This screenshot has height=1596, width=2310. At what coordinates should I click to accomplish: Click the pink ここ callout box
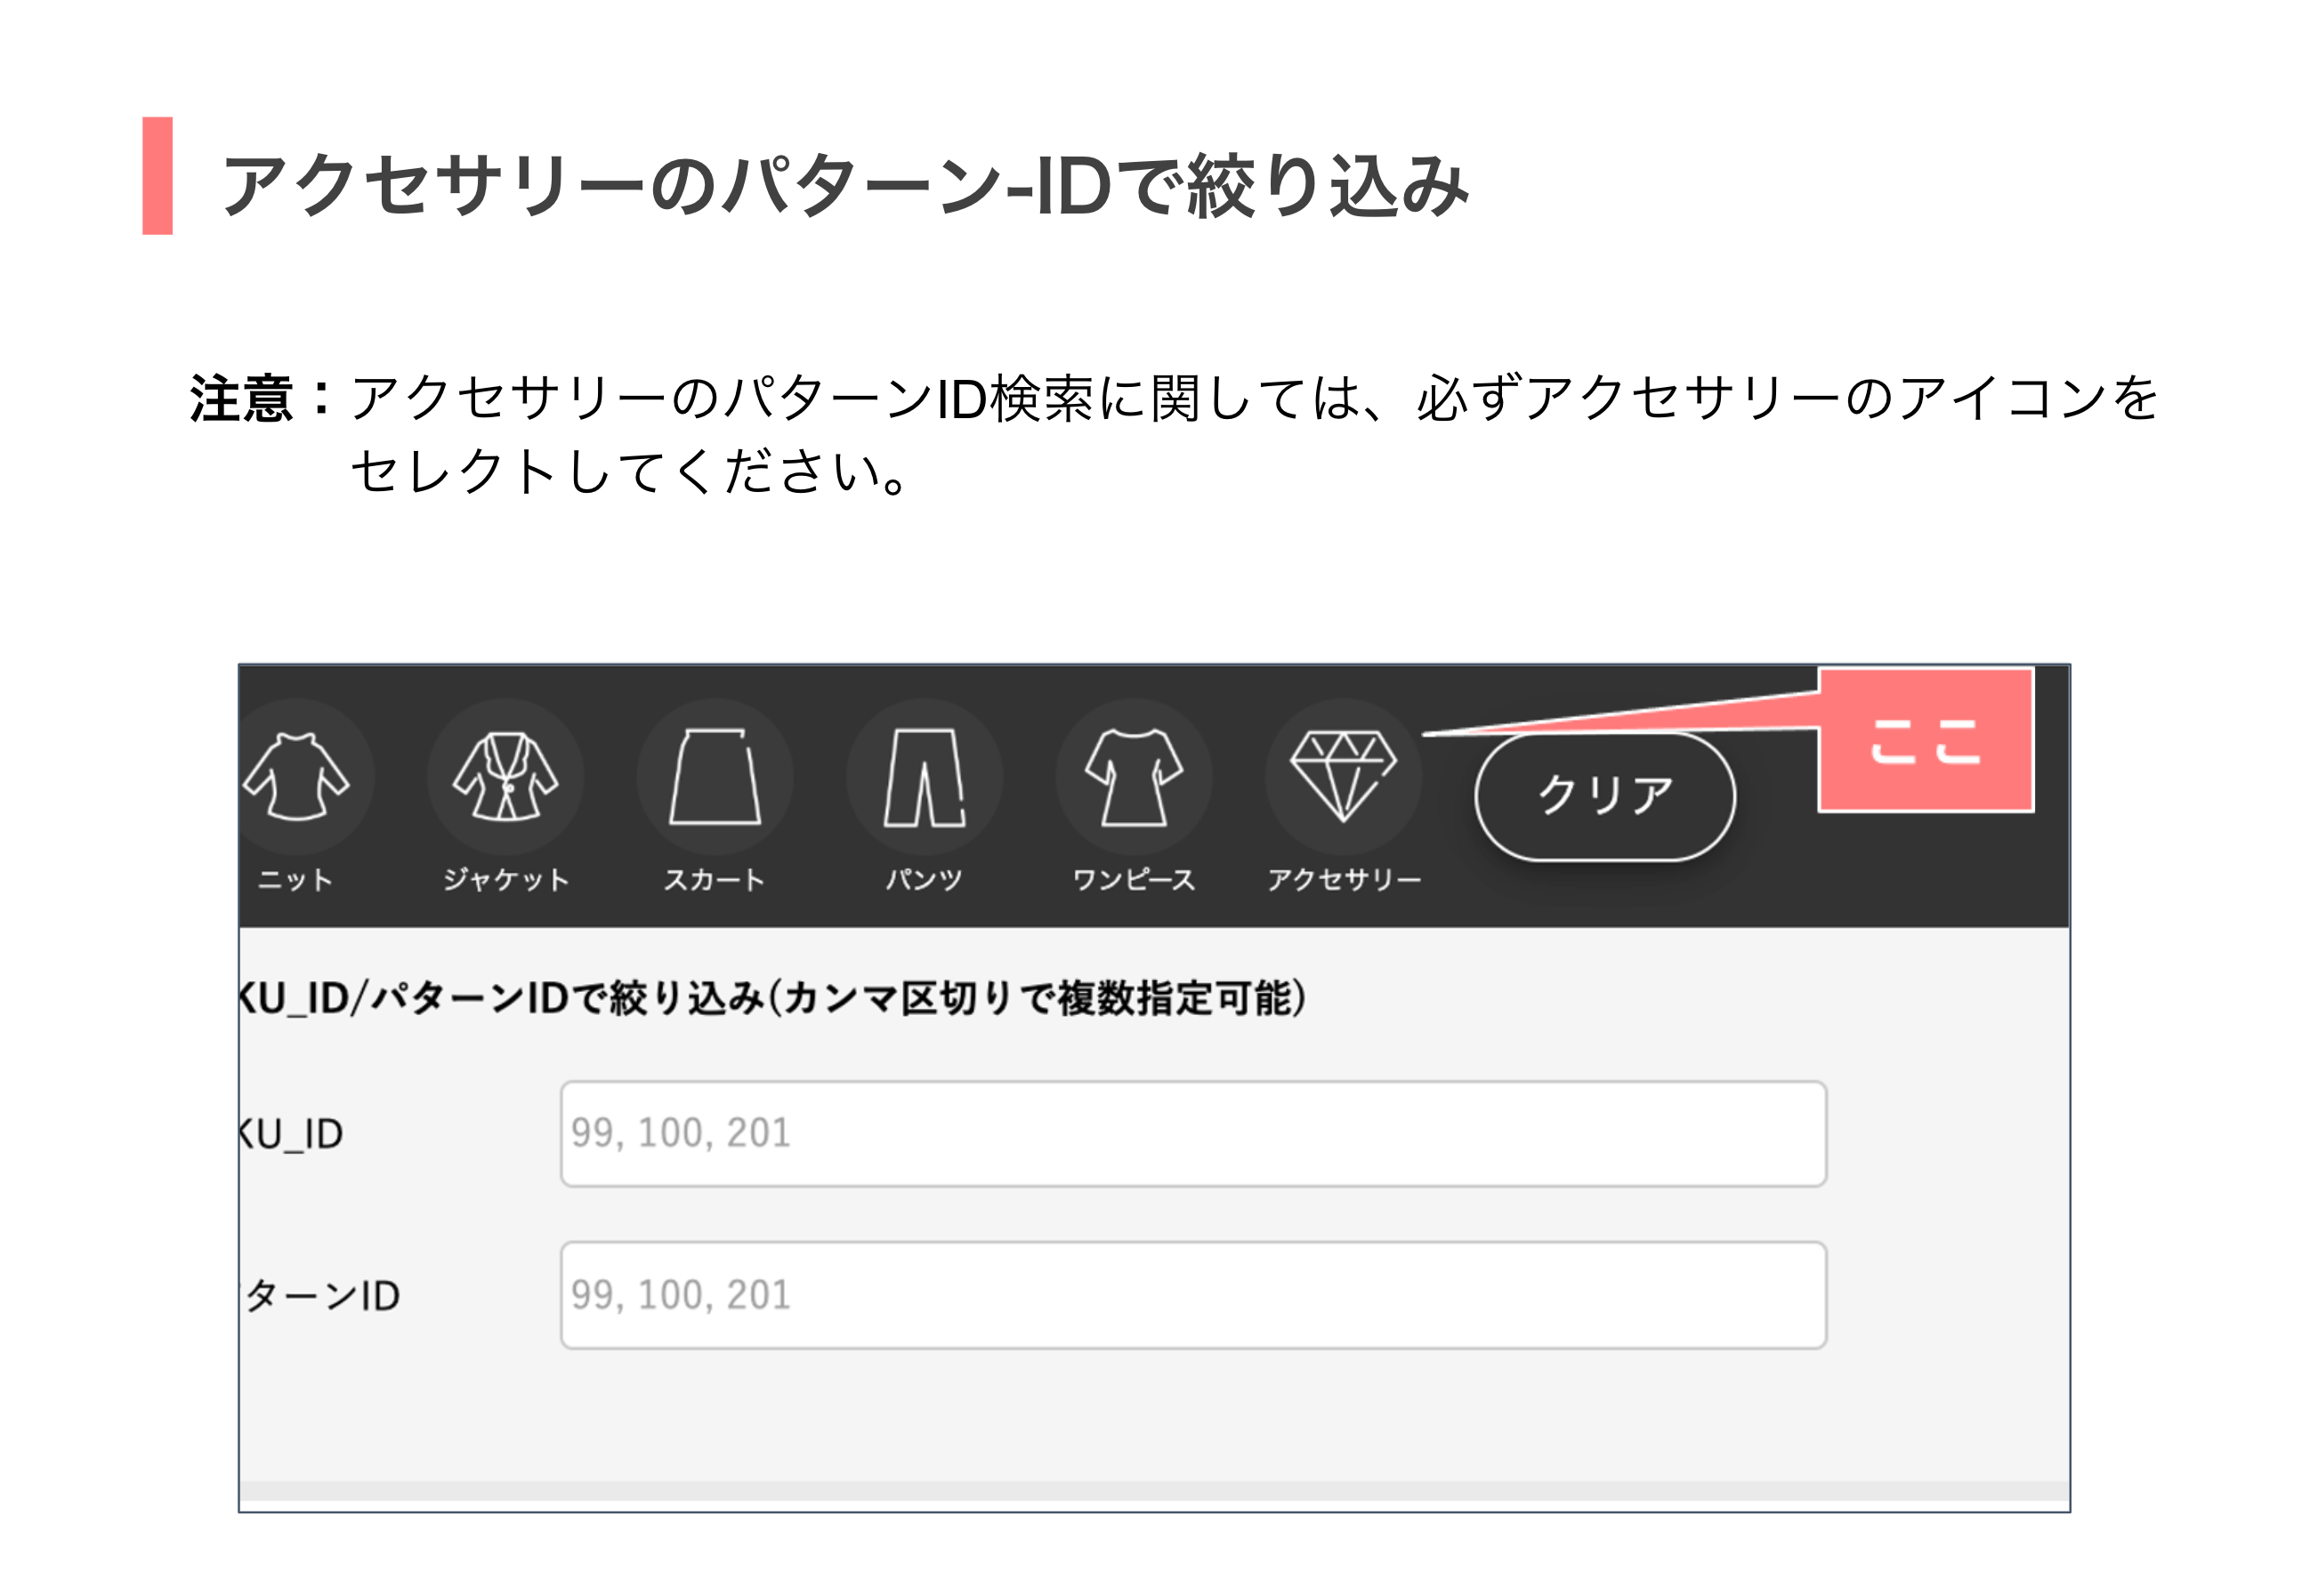(1925, 741)
